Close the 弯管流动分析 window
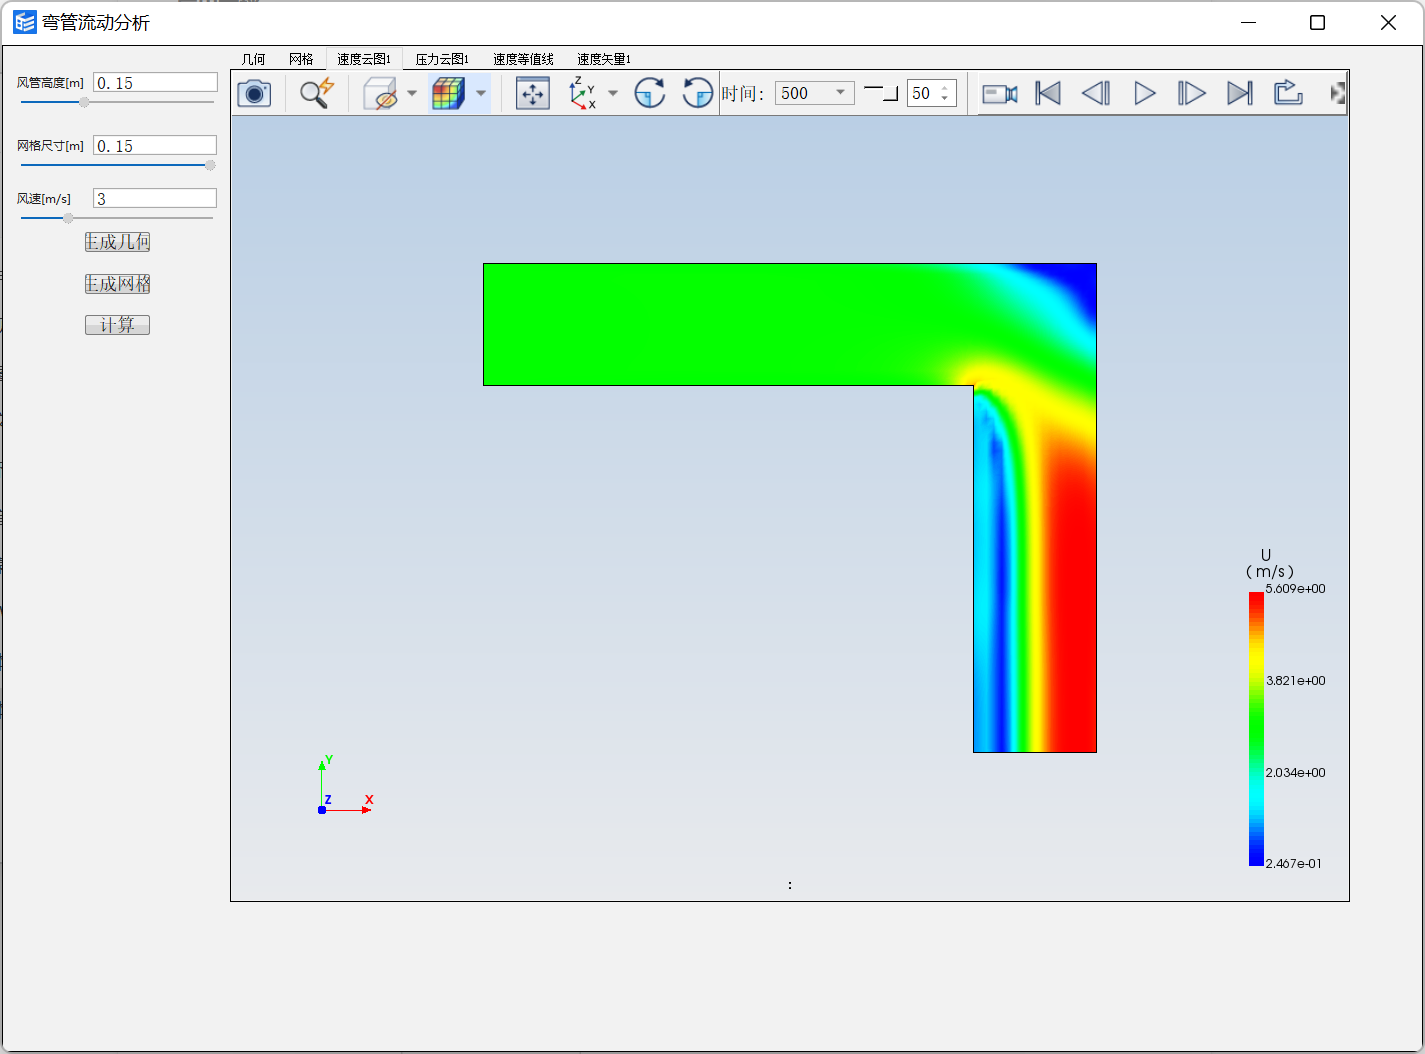This screenshot has width=1425, height=1054. [x=1388, y=23]
